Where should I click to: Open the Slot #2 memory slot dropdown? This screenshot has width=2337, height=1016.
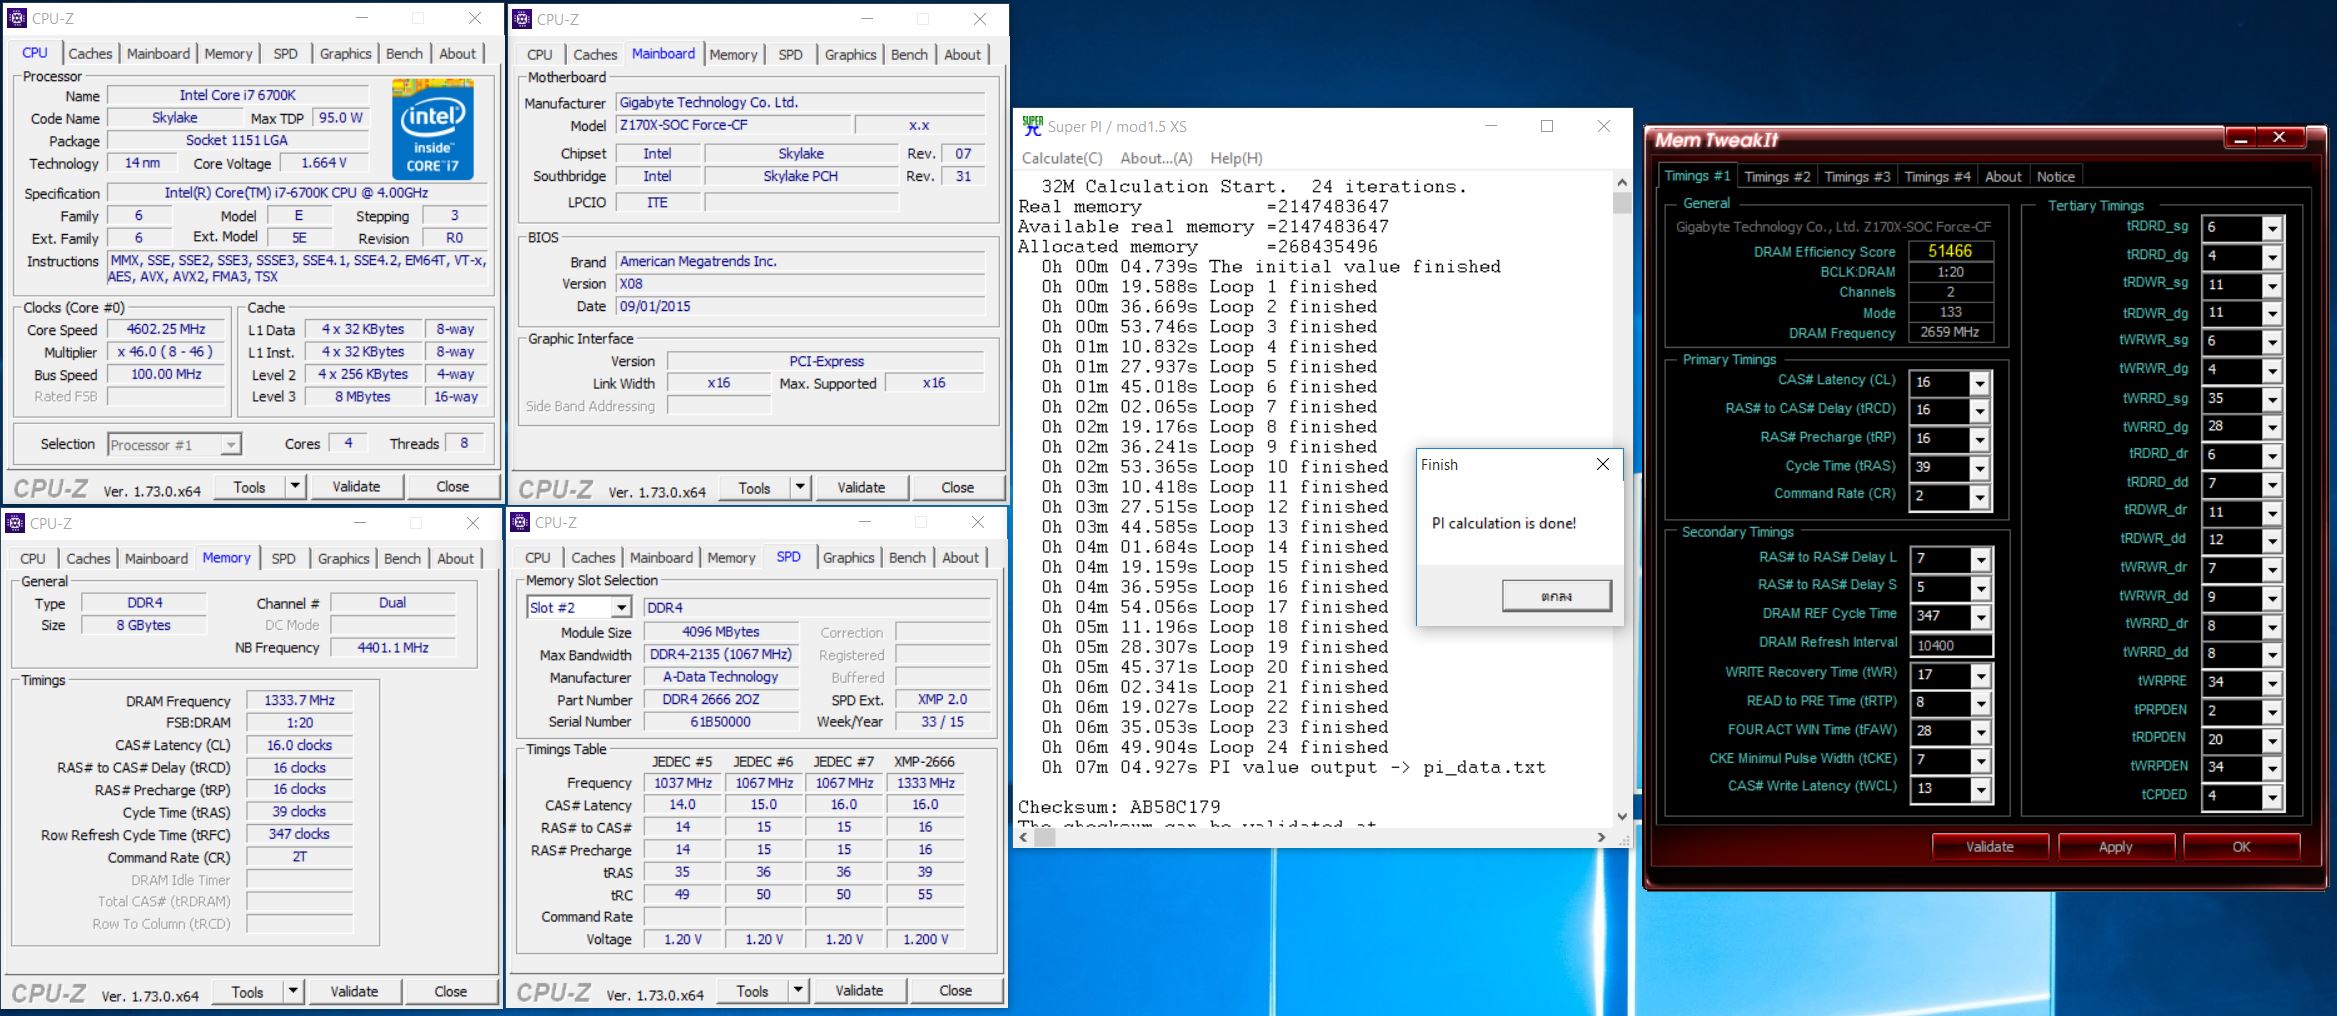(621, 607)
